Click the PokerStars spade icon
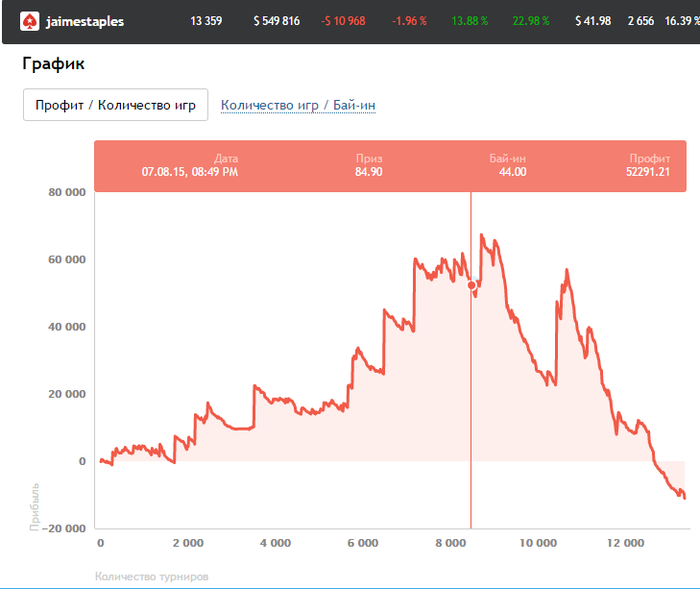This screenshot has width=700, height=589. point(29,21)
